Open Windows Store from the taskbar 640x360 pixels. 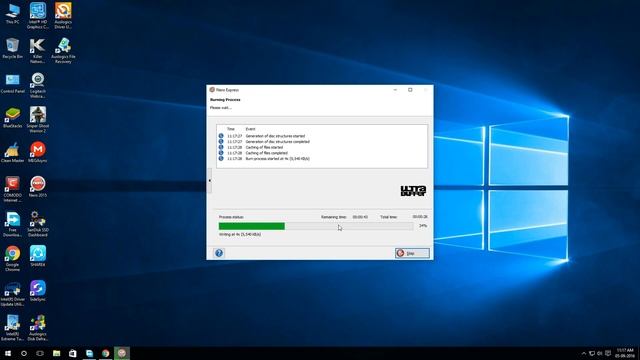(x=73, y=353)
